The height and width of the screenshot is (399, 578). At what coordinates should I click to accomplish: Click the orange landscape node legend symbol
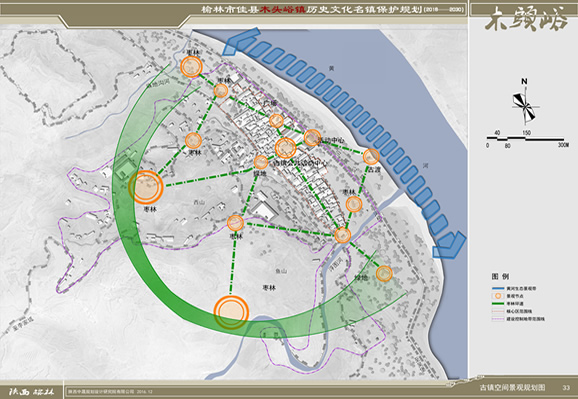pos(498,296)
